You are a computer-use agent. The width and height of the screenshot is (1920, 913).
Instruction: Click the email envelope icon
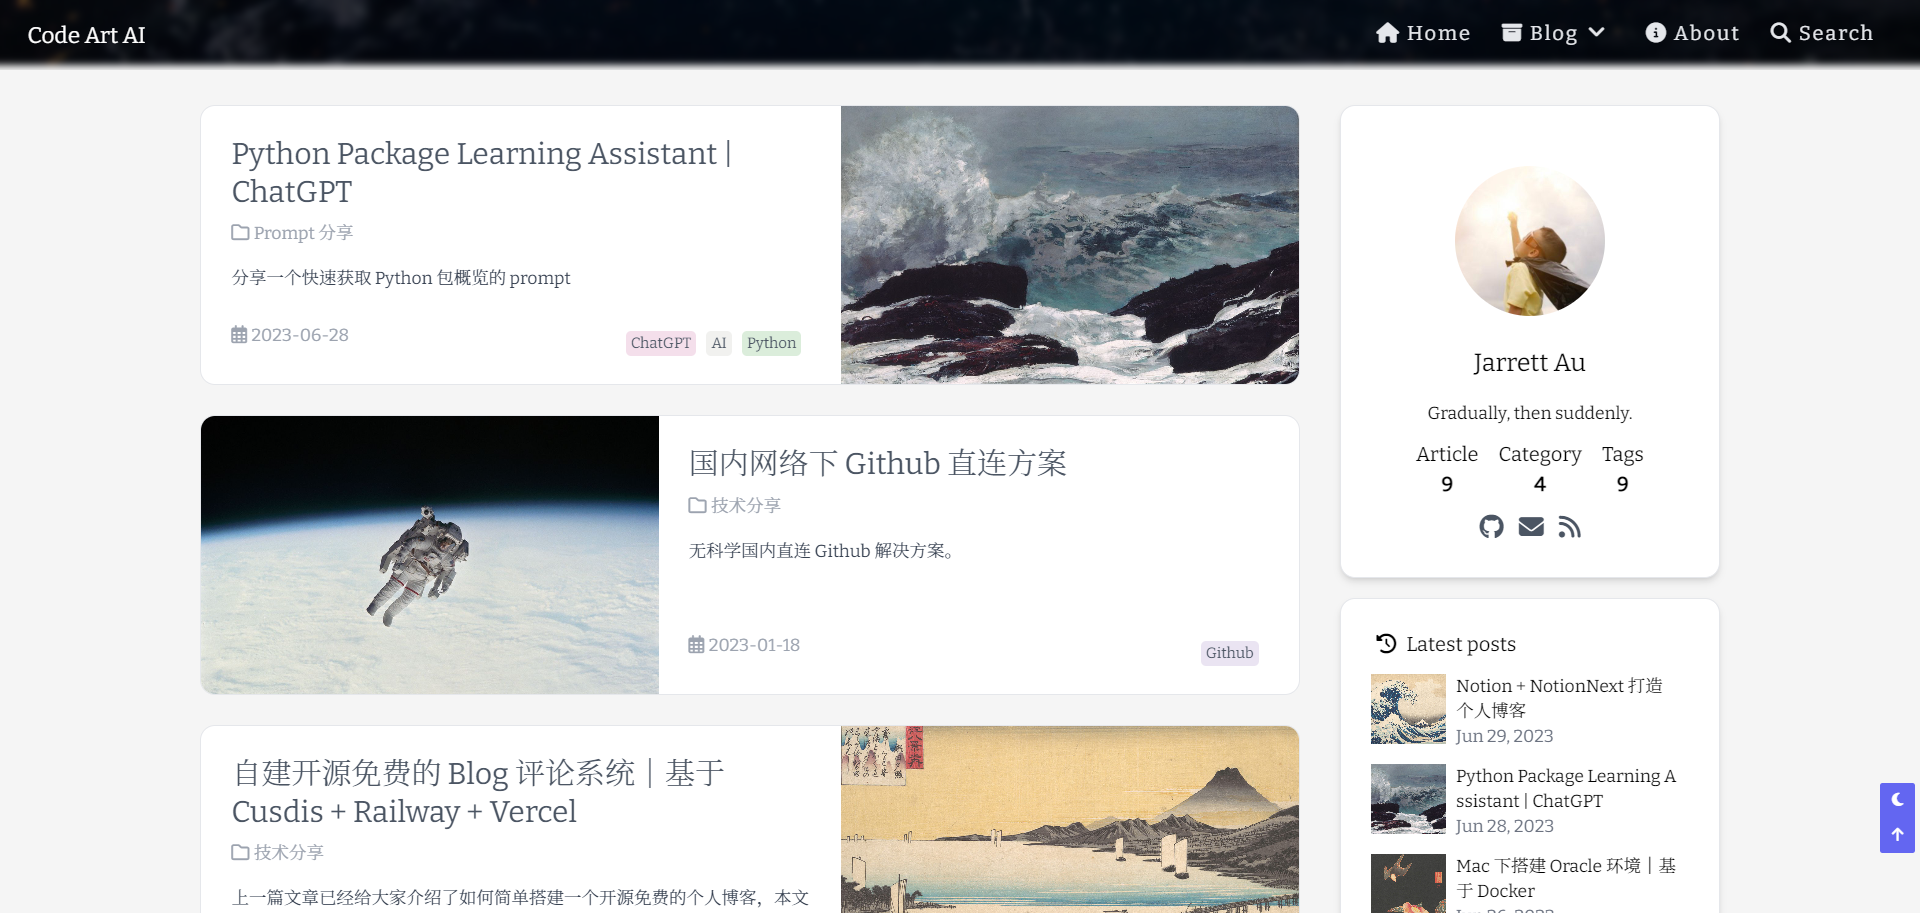(x=1531, y=527)
